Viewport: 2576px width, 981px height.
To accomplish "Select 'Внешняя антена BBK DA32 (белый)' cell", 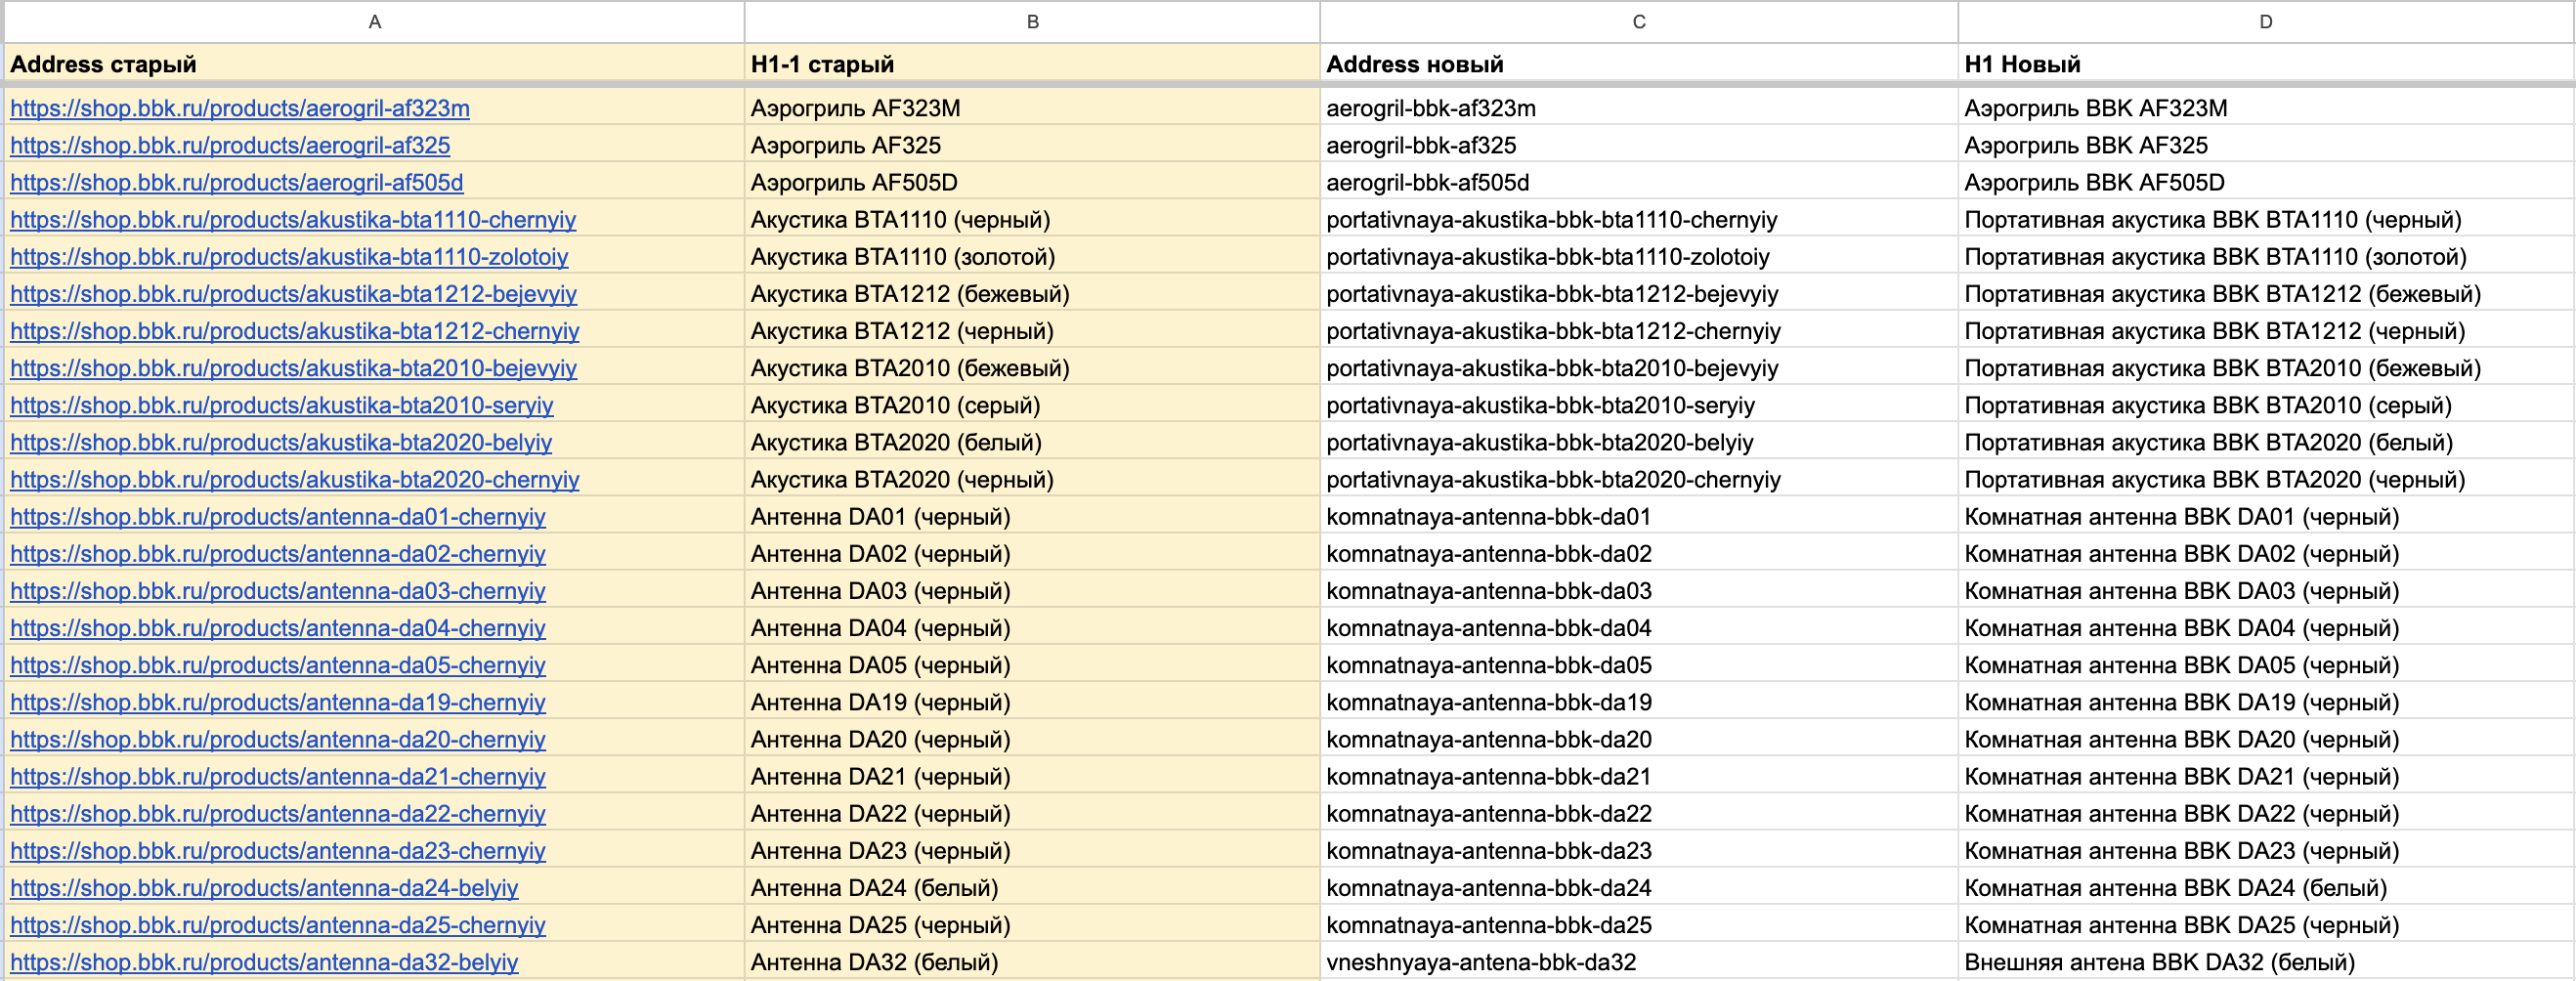I will coord(2265,961).
